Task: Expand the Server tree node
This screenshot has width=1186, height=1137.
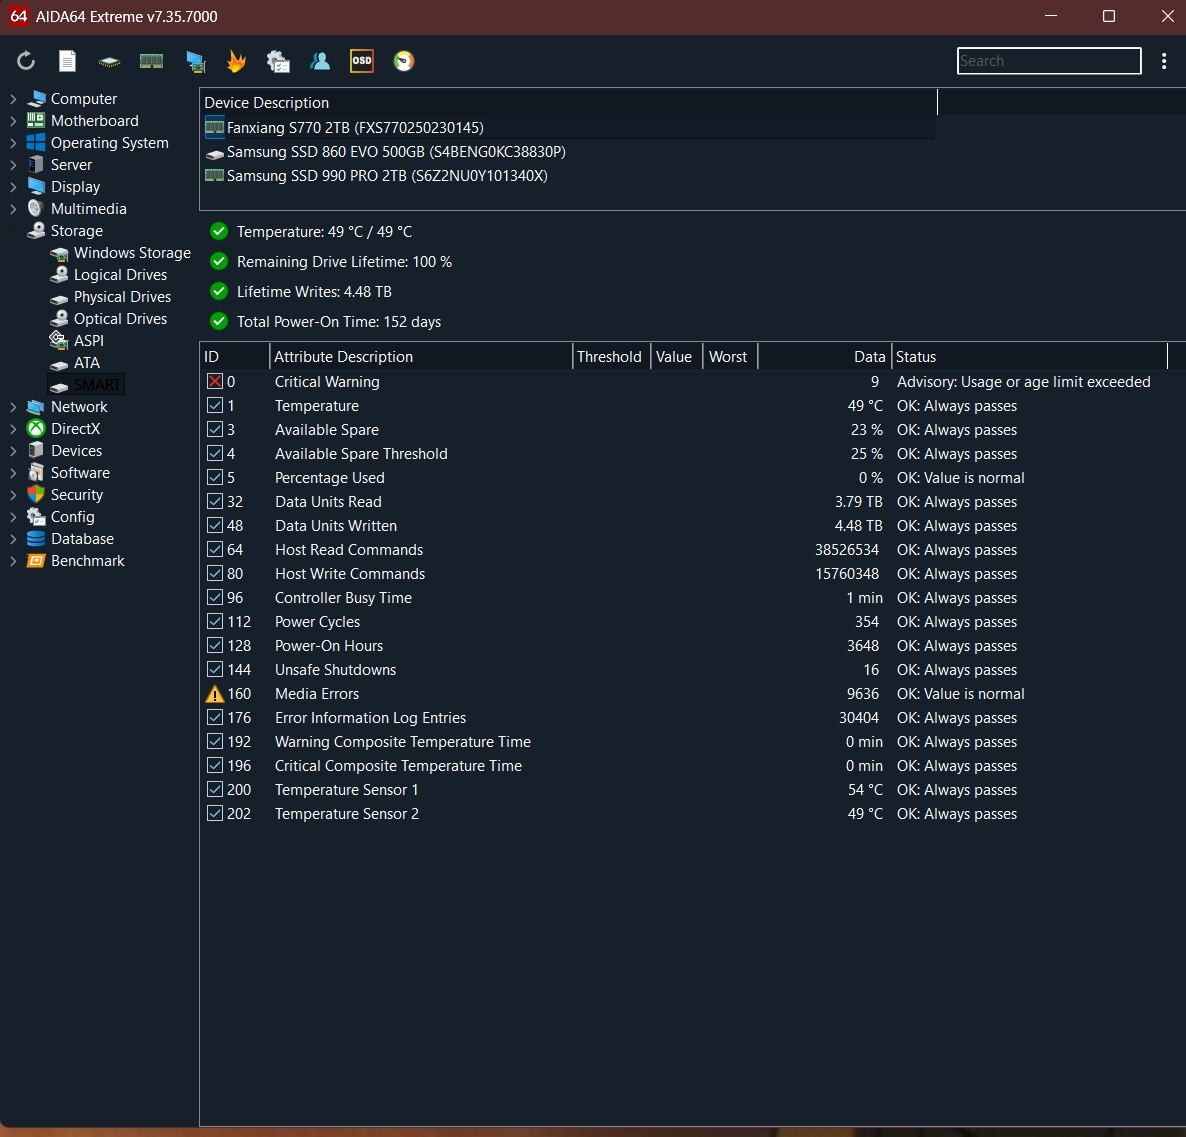Action: [x=13, y=165]
